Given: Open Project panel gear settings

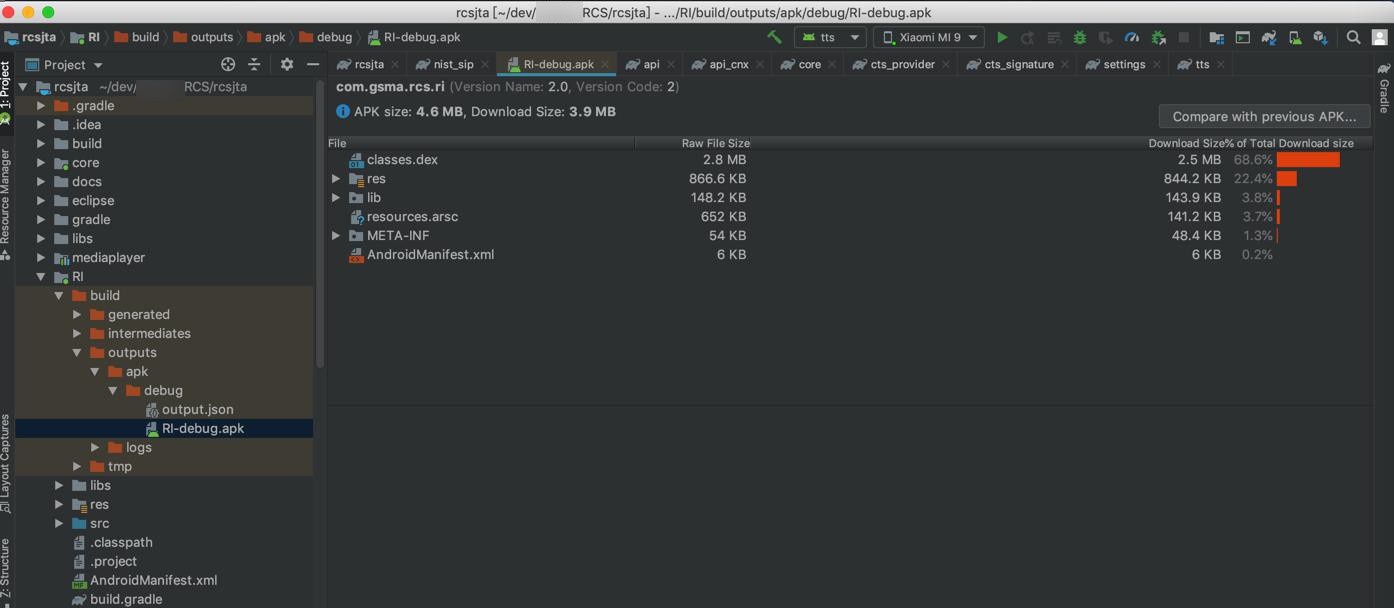Looking at the screenshot, I should tap(287, 64).
